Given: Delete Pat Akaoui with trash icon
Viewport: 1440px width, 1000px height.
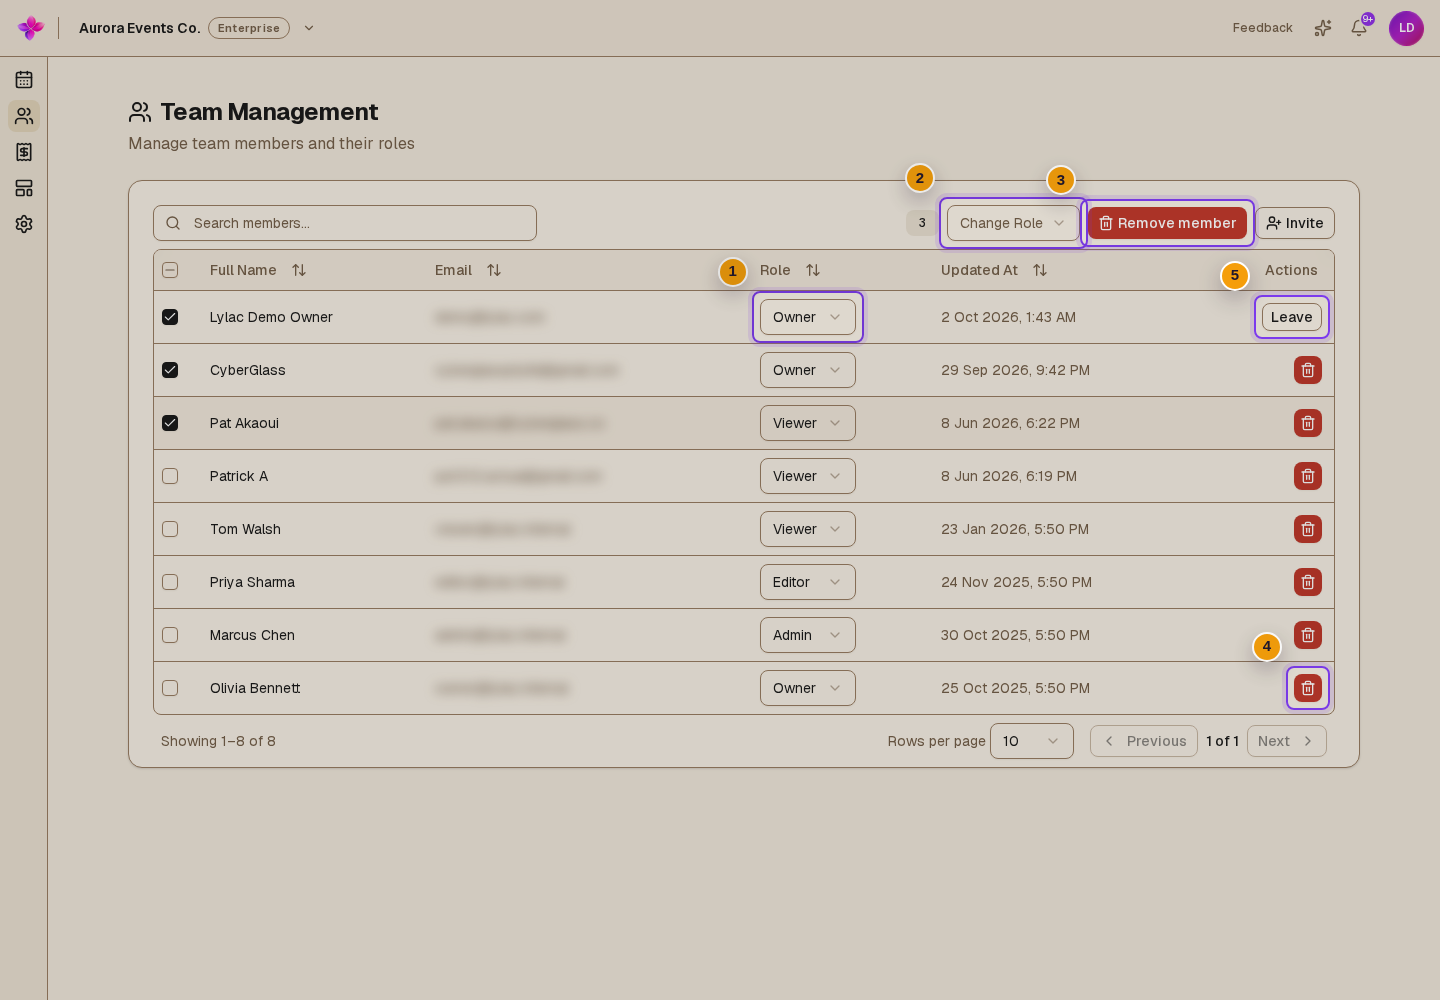Looking at the screenshot, I should [1308, 423].
